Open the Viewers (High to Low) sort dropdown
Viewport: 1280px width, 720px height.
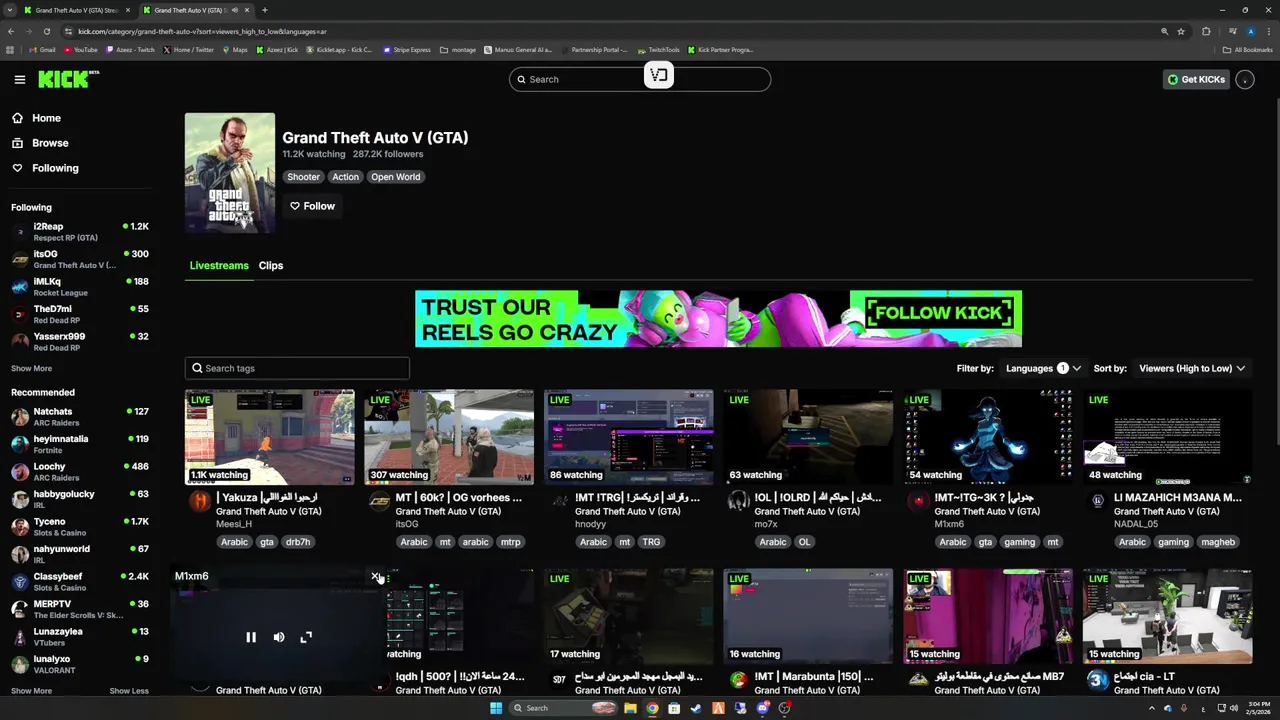point(1192,368)
